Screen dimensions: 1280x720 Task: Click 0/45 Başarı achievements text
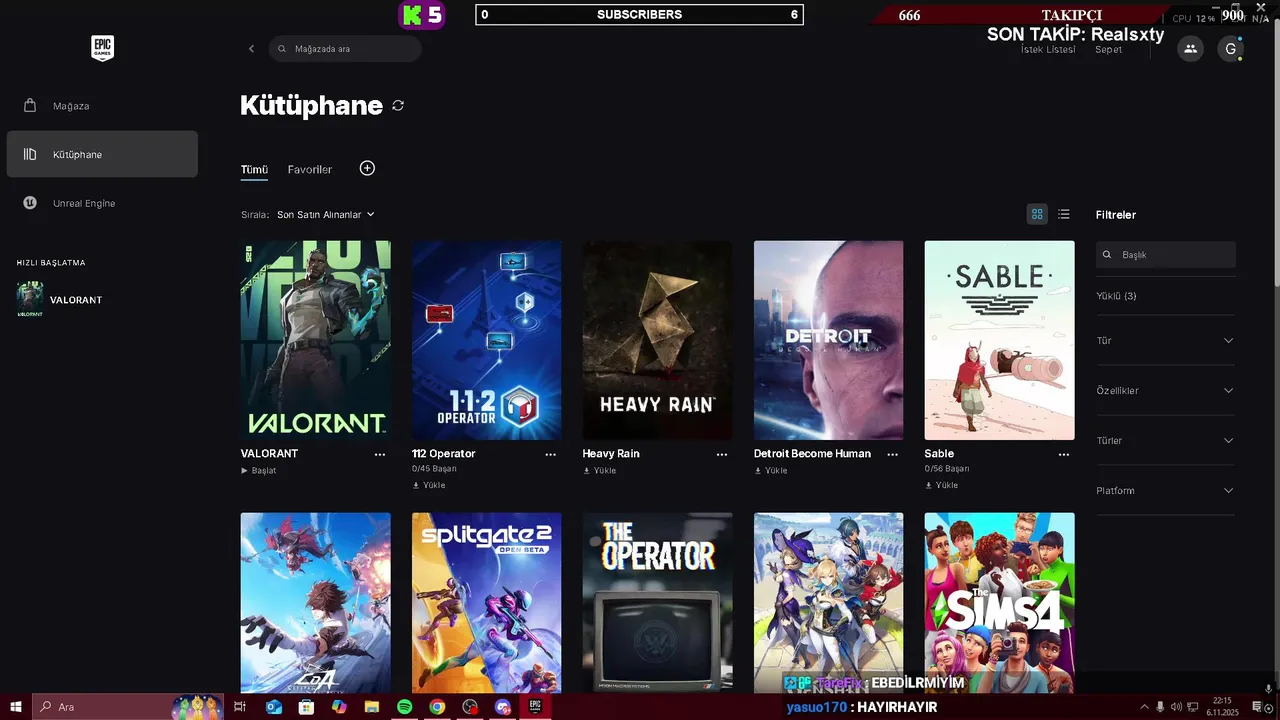pyautogui.click(x=434, y=468)
